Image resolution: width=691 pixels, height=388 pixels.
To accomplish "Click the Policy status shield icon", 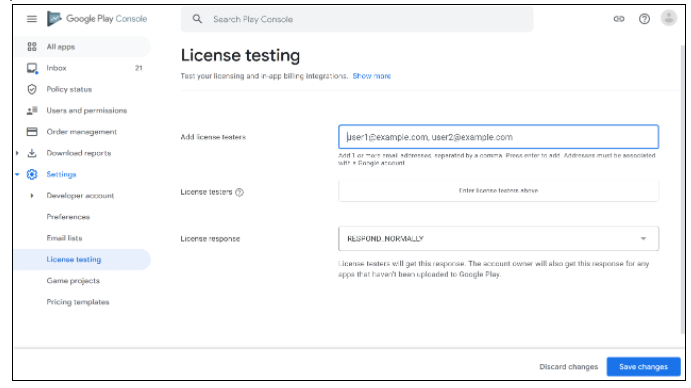I will pos(32,90).
